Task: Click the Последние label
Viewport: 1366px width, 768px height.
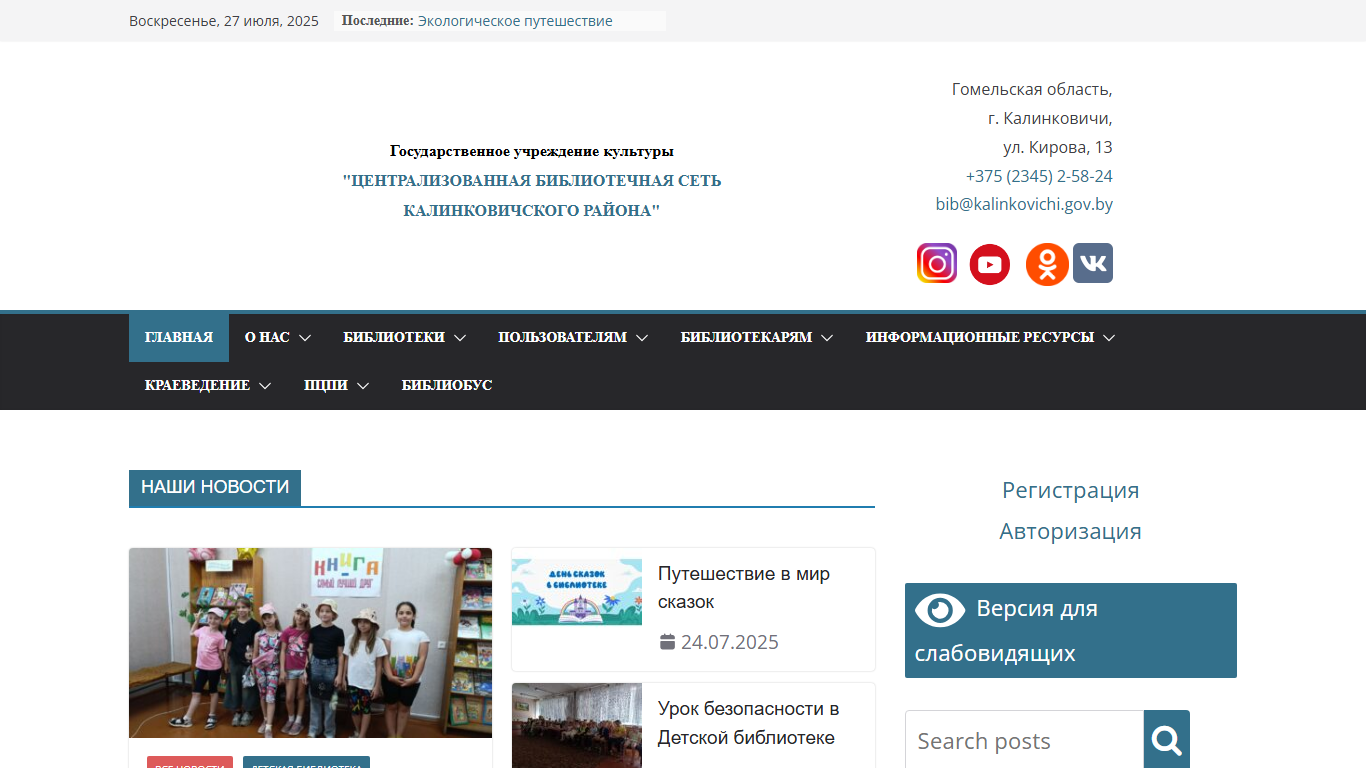Action: [378, 21]
